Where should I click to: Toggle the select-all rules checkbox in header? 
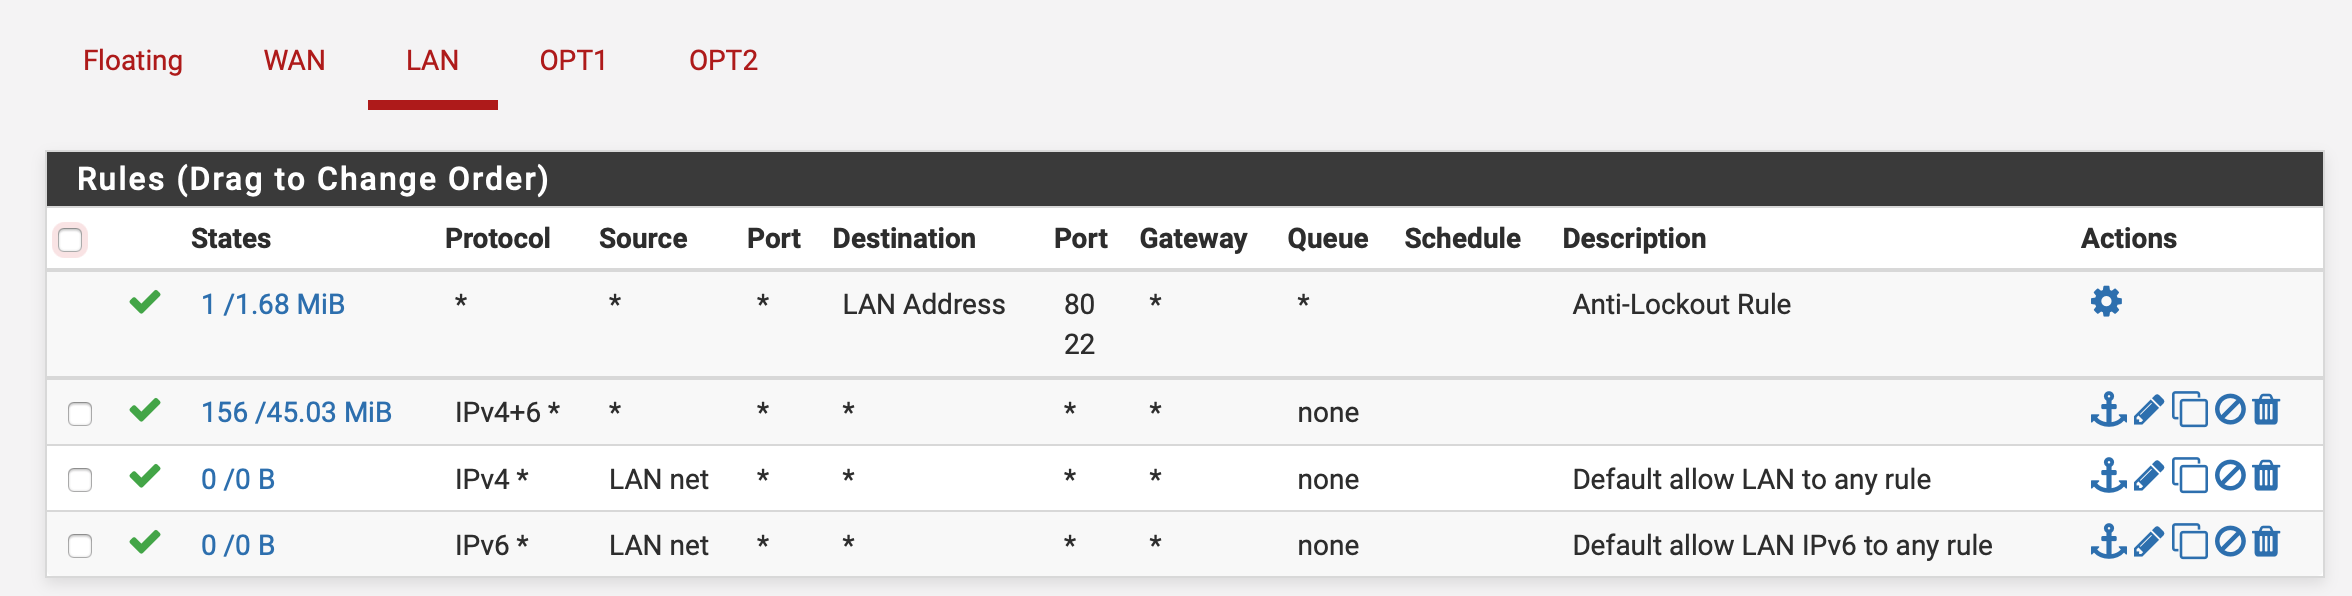pos(70,240)
